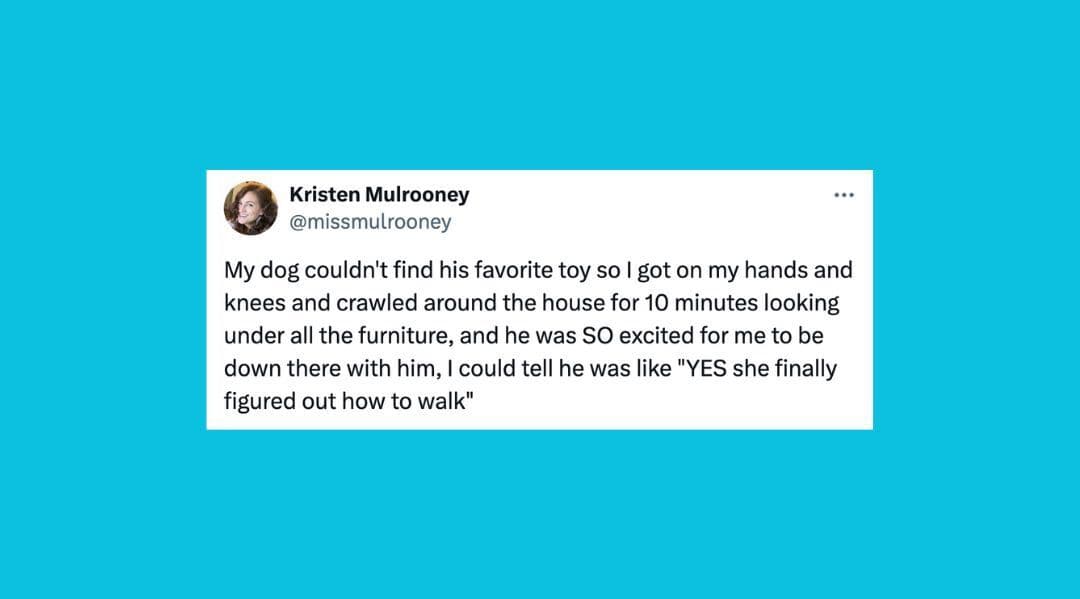This screenshot has width=1080, height=599.
Task: Click the blue area left of the tweet card
Action: (x=100, y=300)
